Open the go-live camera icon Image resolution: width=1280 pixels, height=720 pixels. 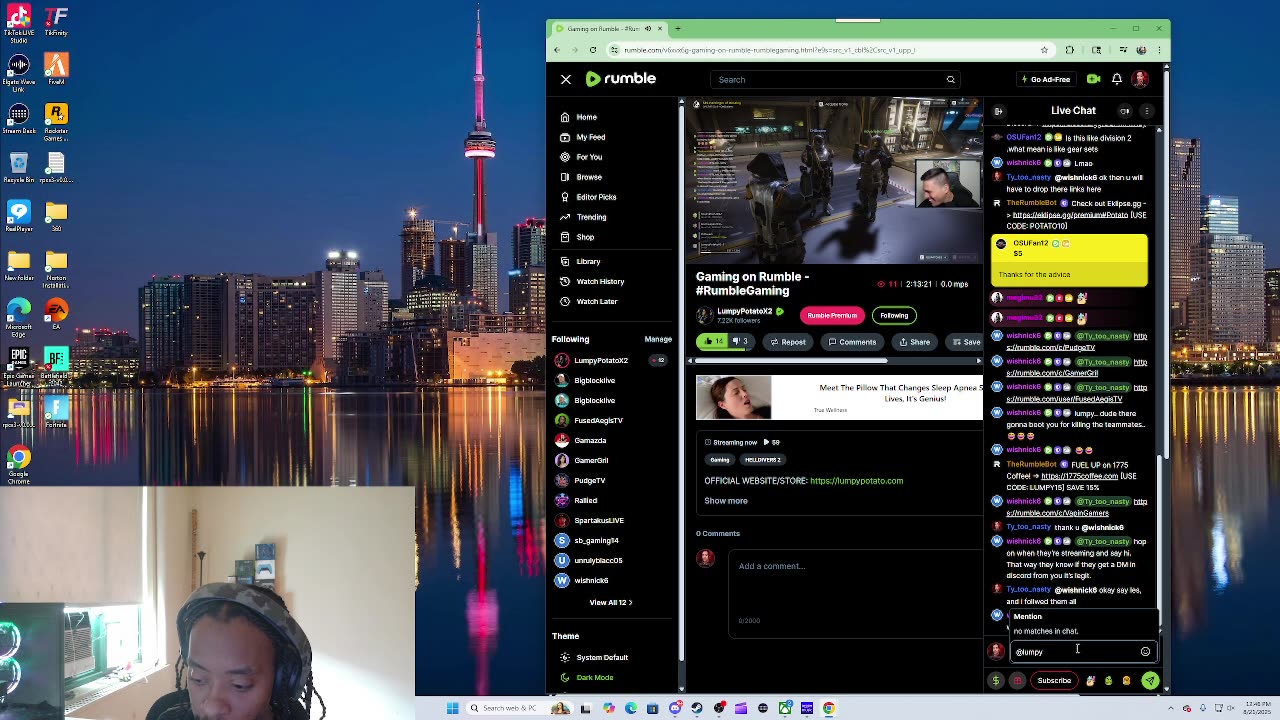point(1093,79)
